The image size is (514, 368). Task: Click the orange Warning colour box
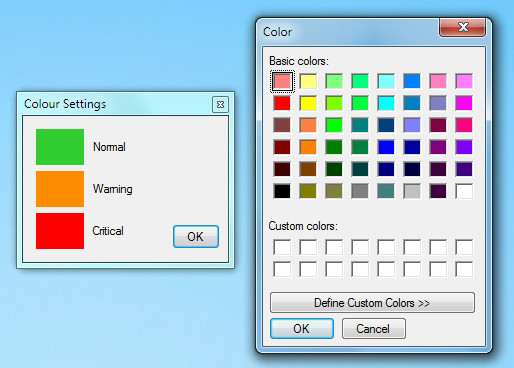(60, 189)
